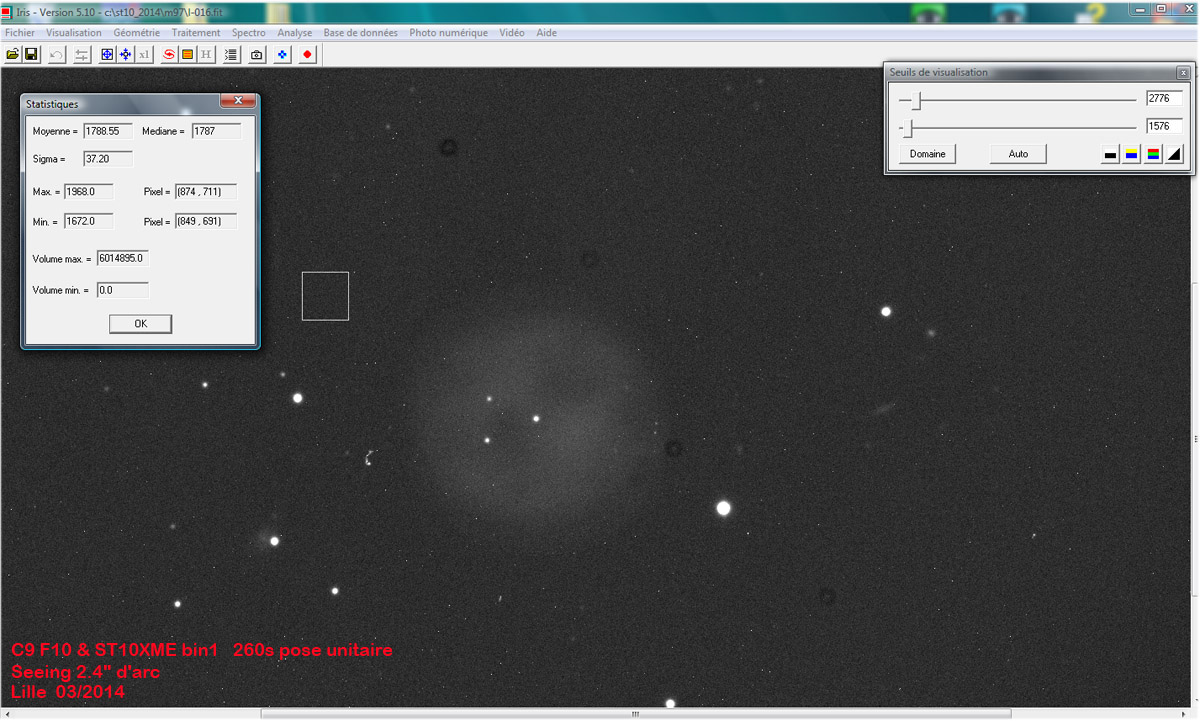
Task: Click the Volume min. field 0.0
Action: point(123,290)
